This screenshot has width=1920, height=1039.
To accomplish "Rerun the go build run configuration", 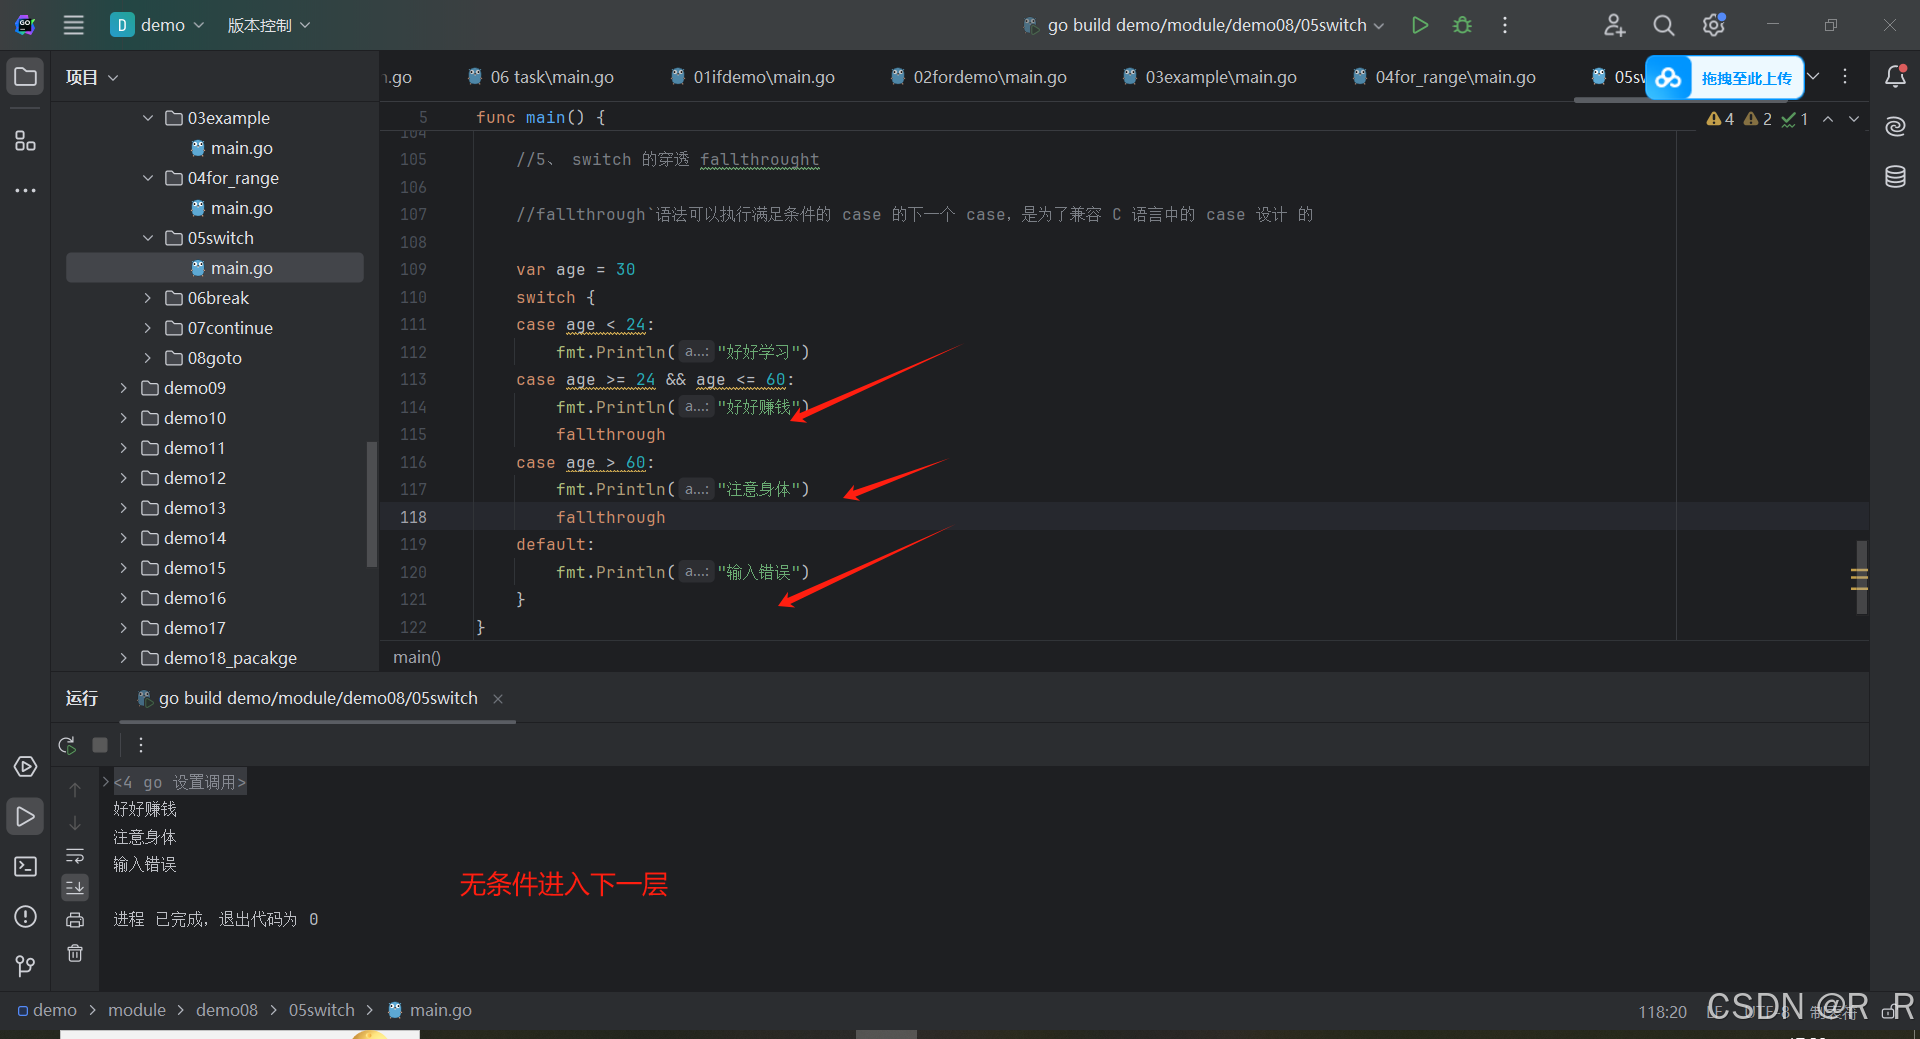I will click(x=66, y=745).
